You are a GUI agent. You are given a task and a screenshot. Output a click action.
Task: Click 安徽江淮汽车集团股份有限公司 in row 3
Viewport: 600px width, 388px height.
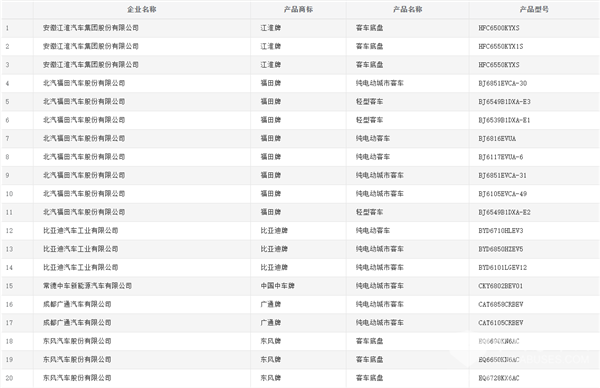(x=91, y=65)
